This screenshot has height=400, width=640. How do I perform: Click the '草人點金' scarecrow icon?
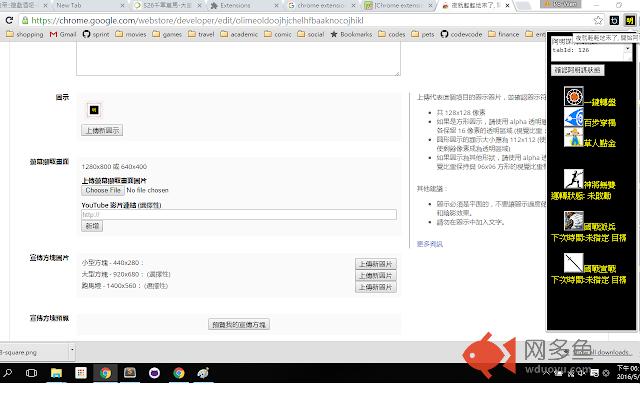click(574, 138)
